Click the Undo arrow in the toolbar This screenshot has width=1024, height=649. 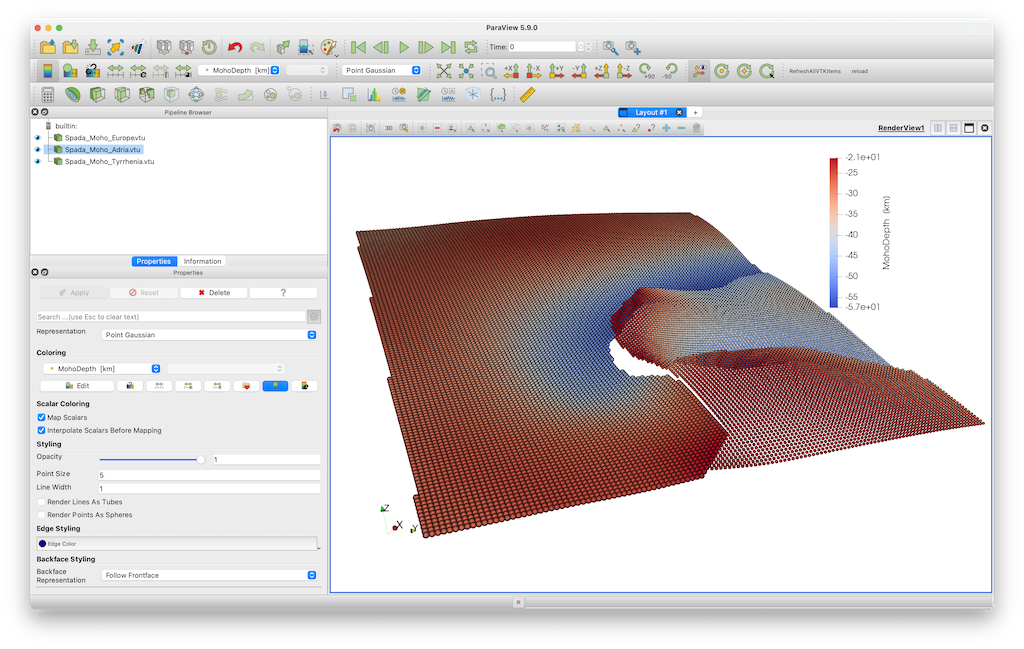tap(235, 47)
